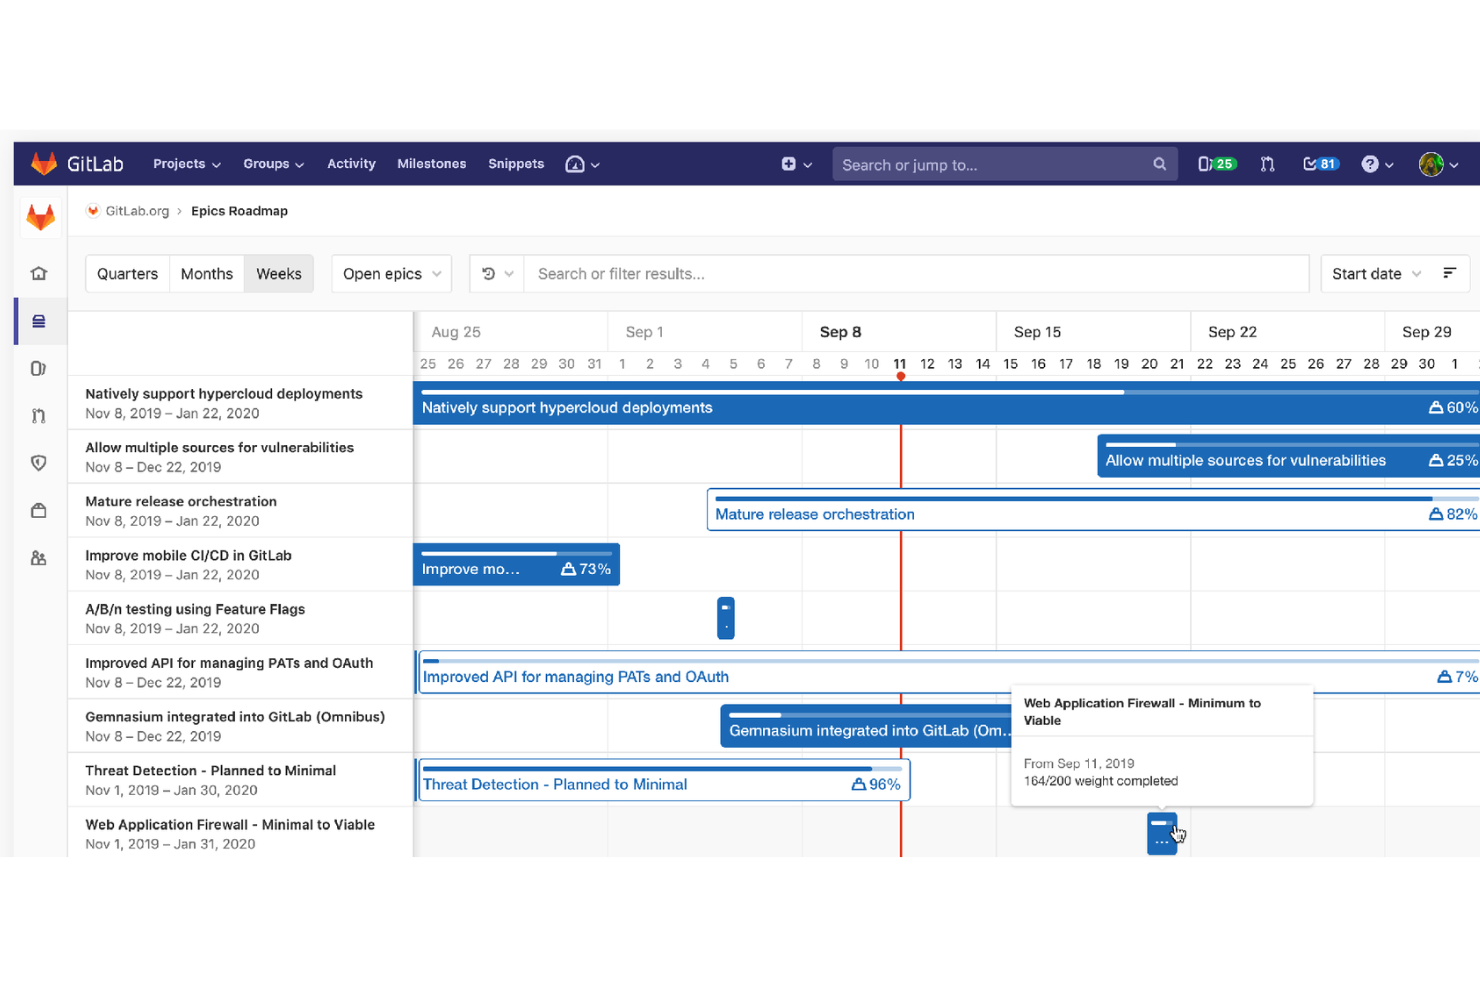Open Web Application Firewall - Minimal to Viable
The height and width of the screenshot is (987, 1480).
coord(230,825)
